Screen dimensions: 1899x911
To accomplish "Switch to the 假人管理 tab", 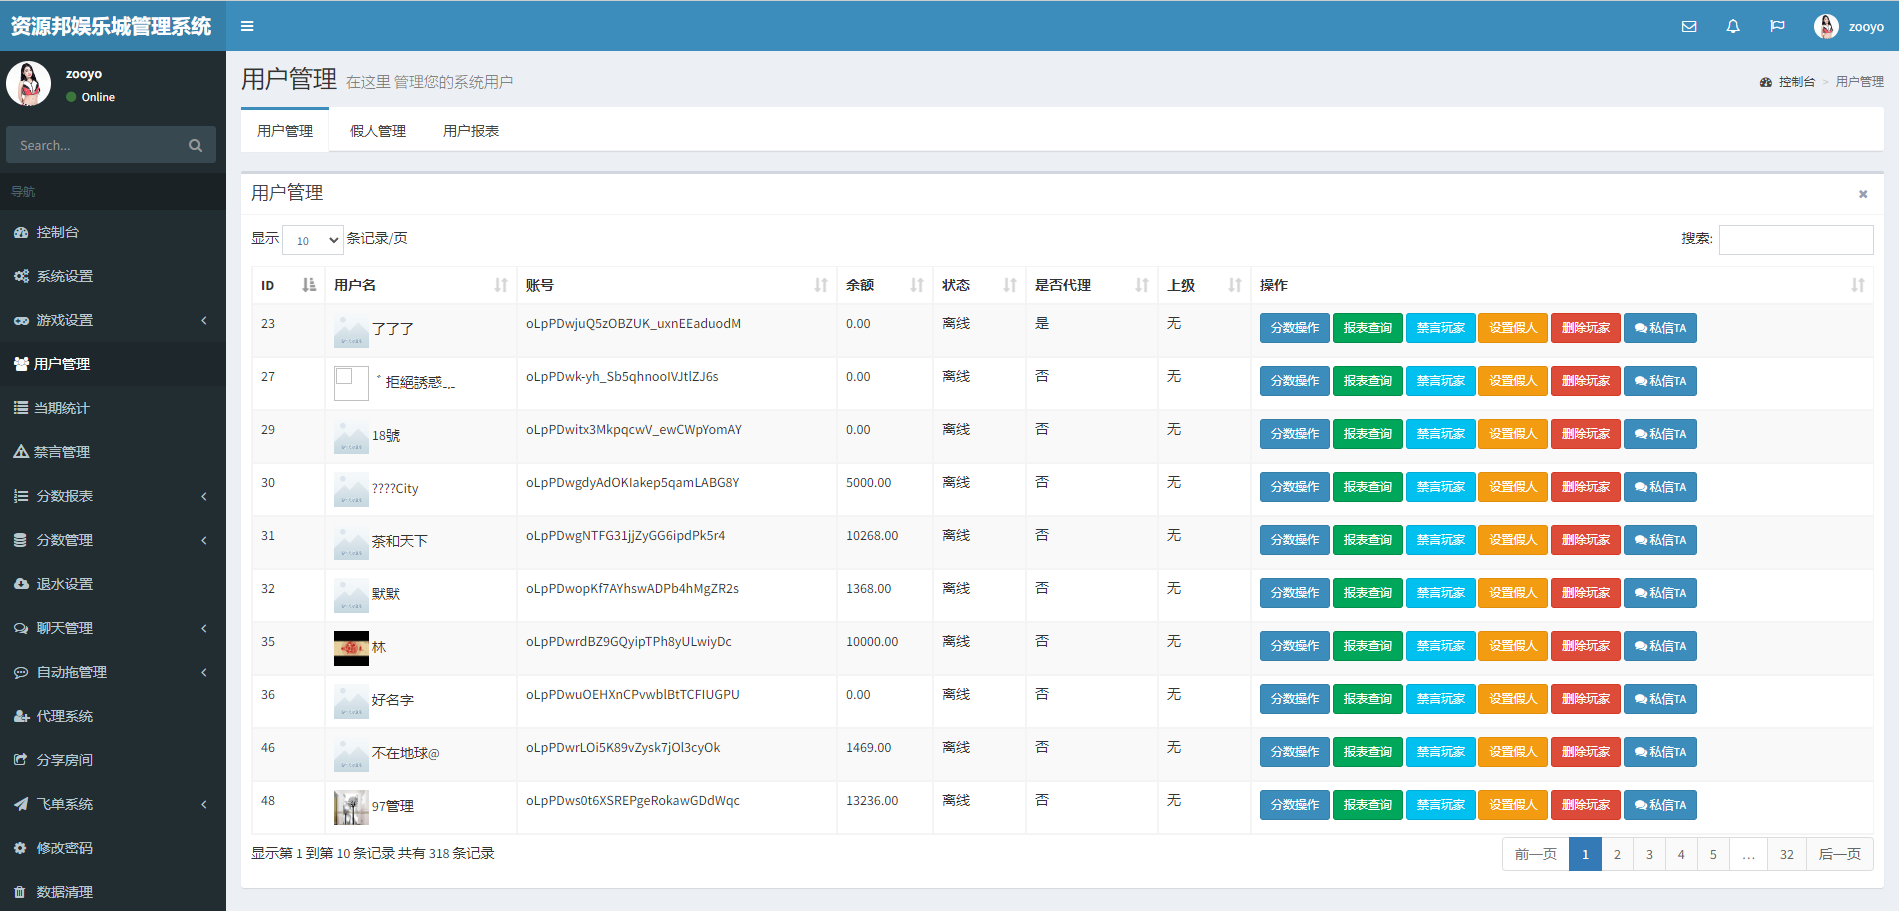I will (x=378, y=131).
